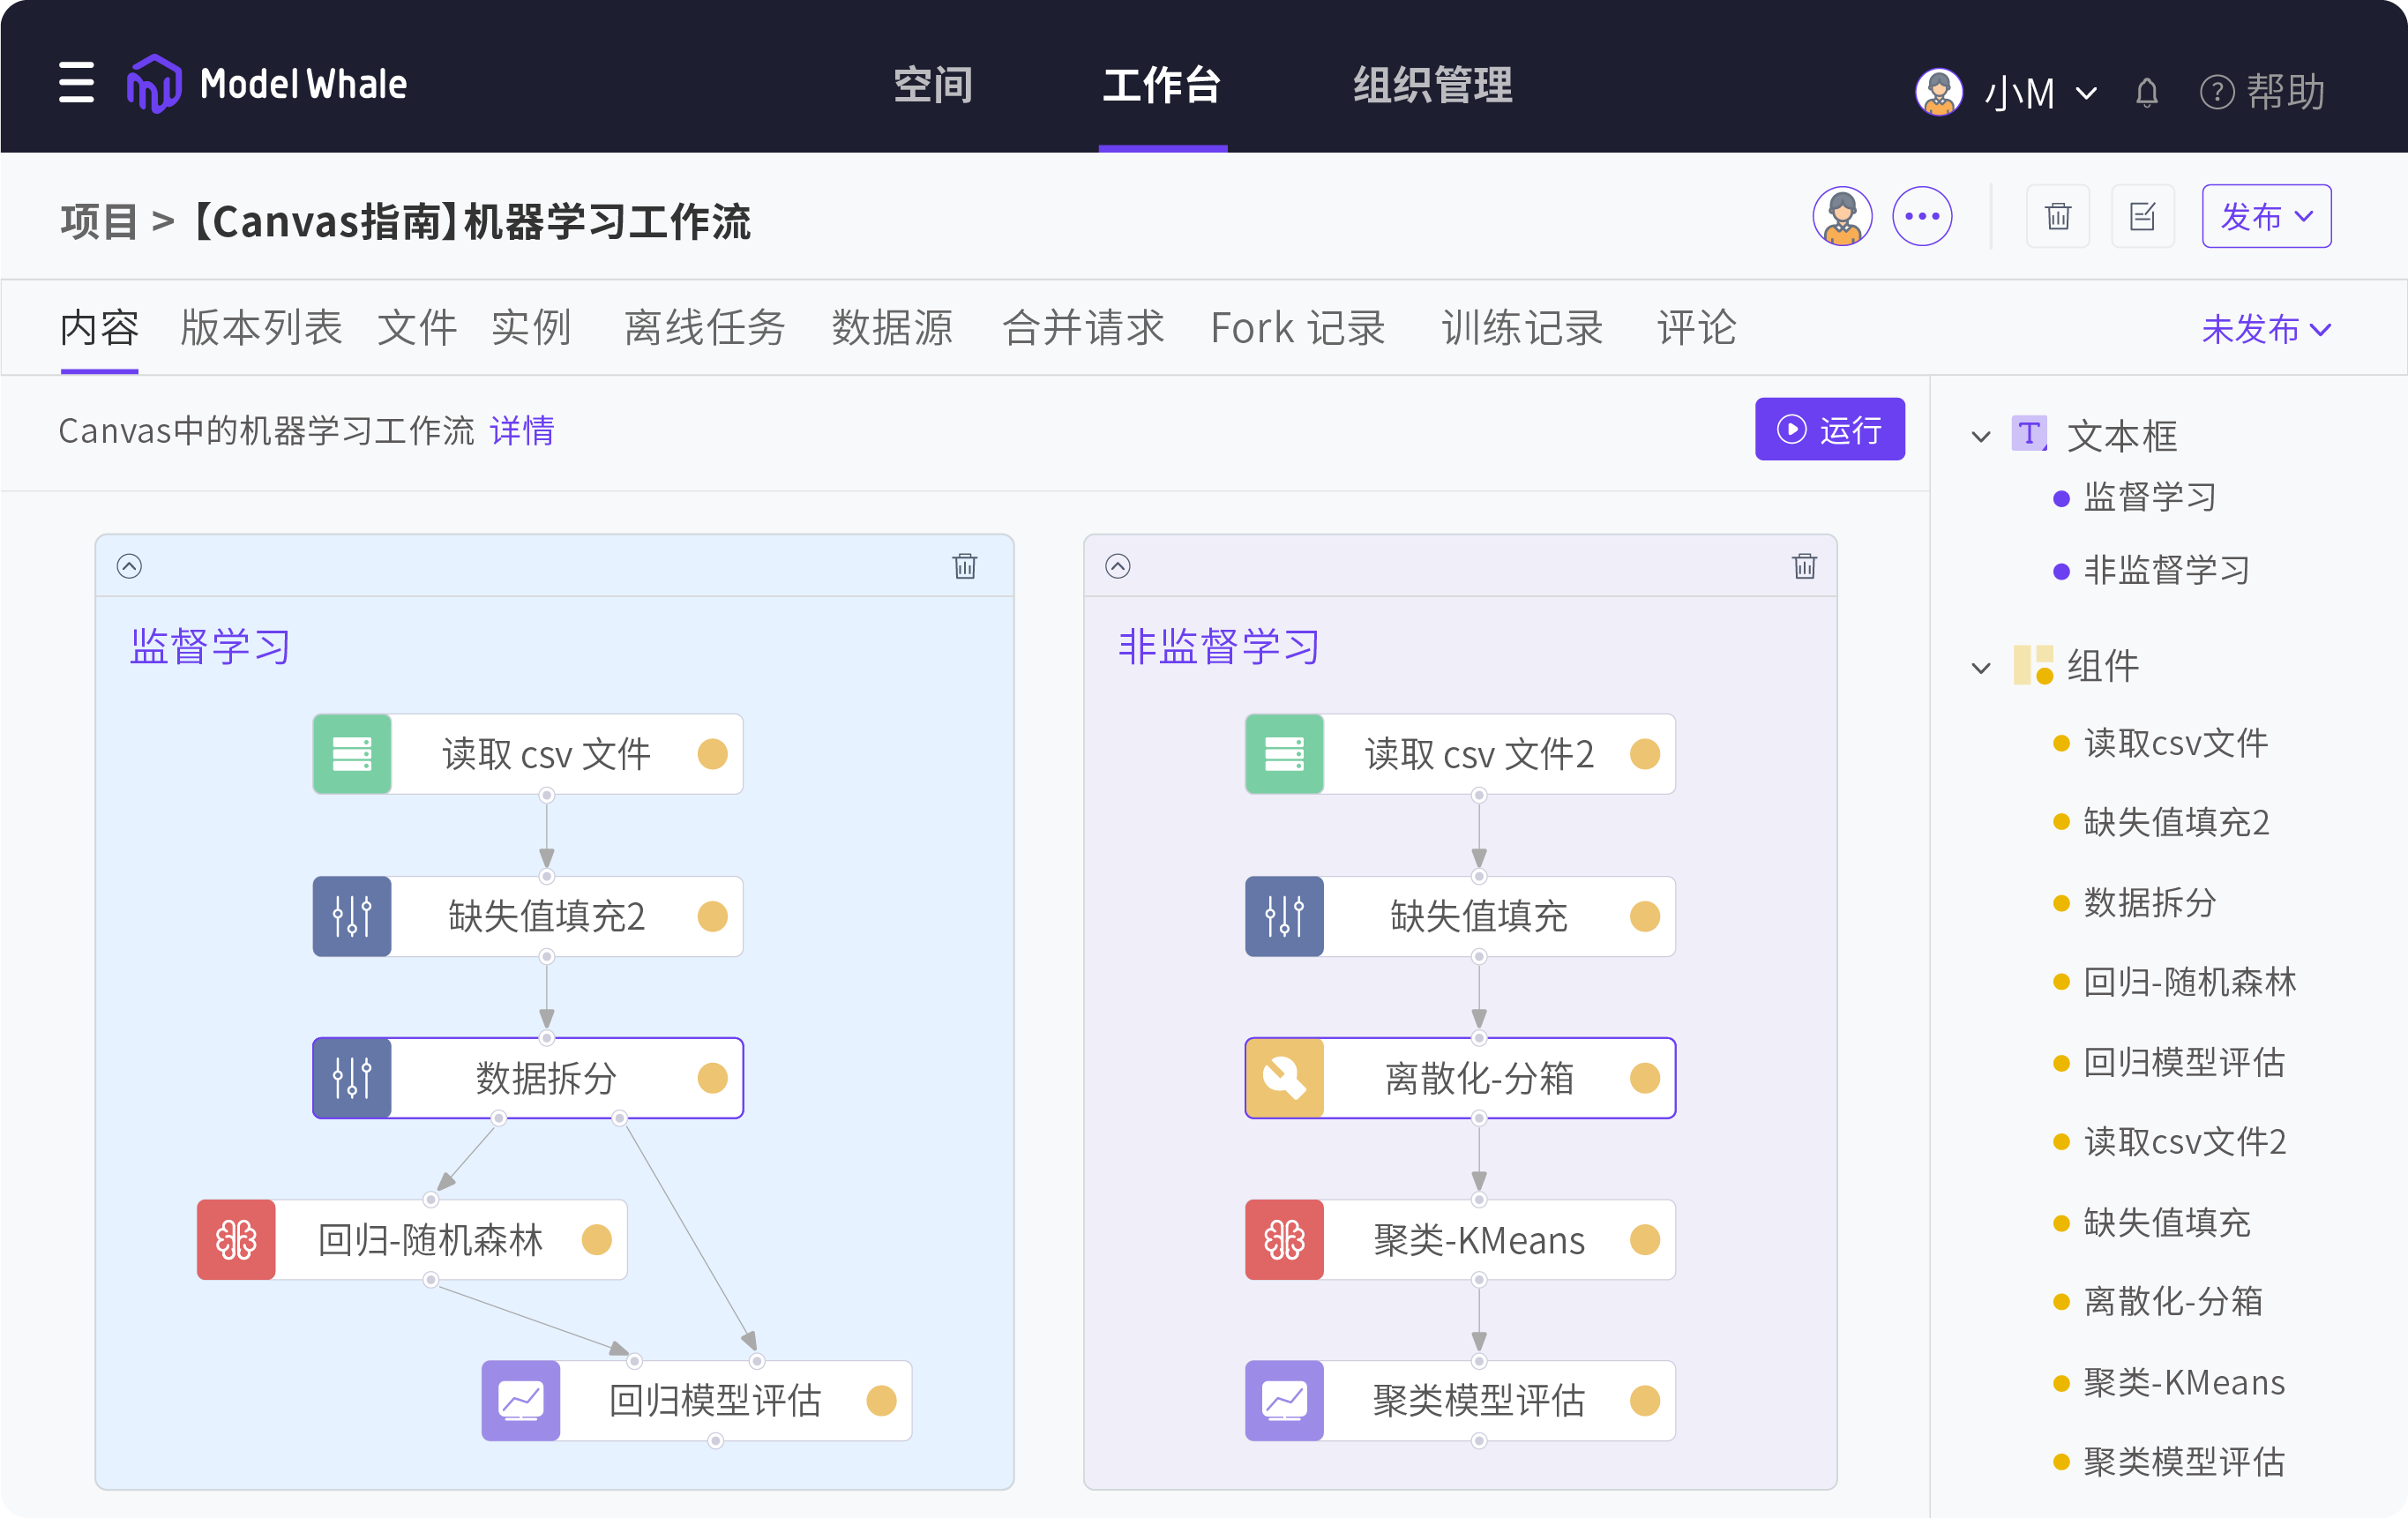The image size is (2408, 1518).
Task: Click the 小M user avatar in navbar
Action: tap(1939, 92)
